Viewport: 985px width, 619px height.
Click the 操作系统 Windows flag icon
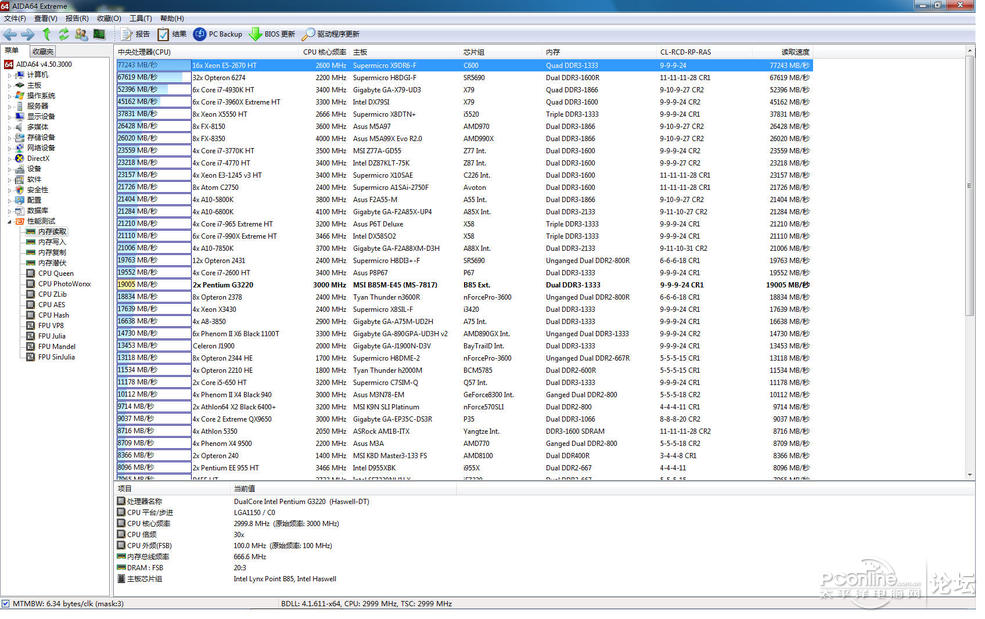click(19, 96)
